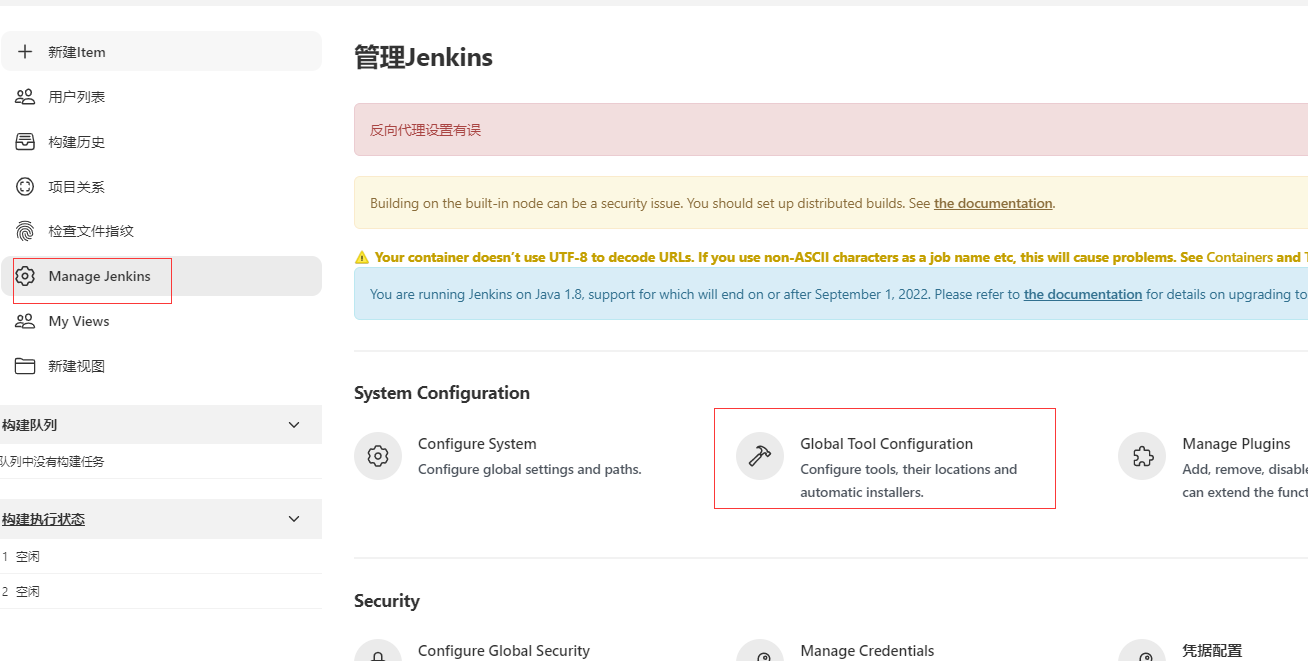This screenshot has width=1308, height=661.
Task: Click the hammer icon for Global Tool Configuration
Action: point(760,456)
